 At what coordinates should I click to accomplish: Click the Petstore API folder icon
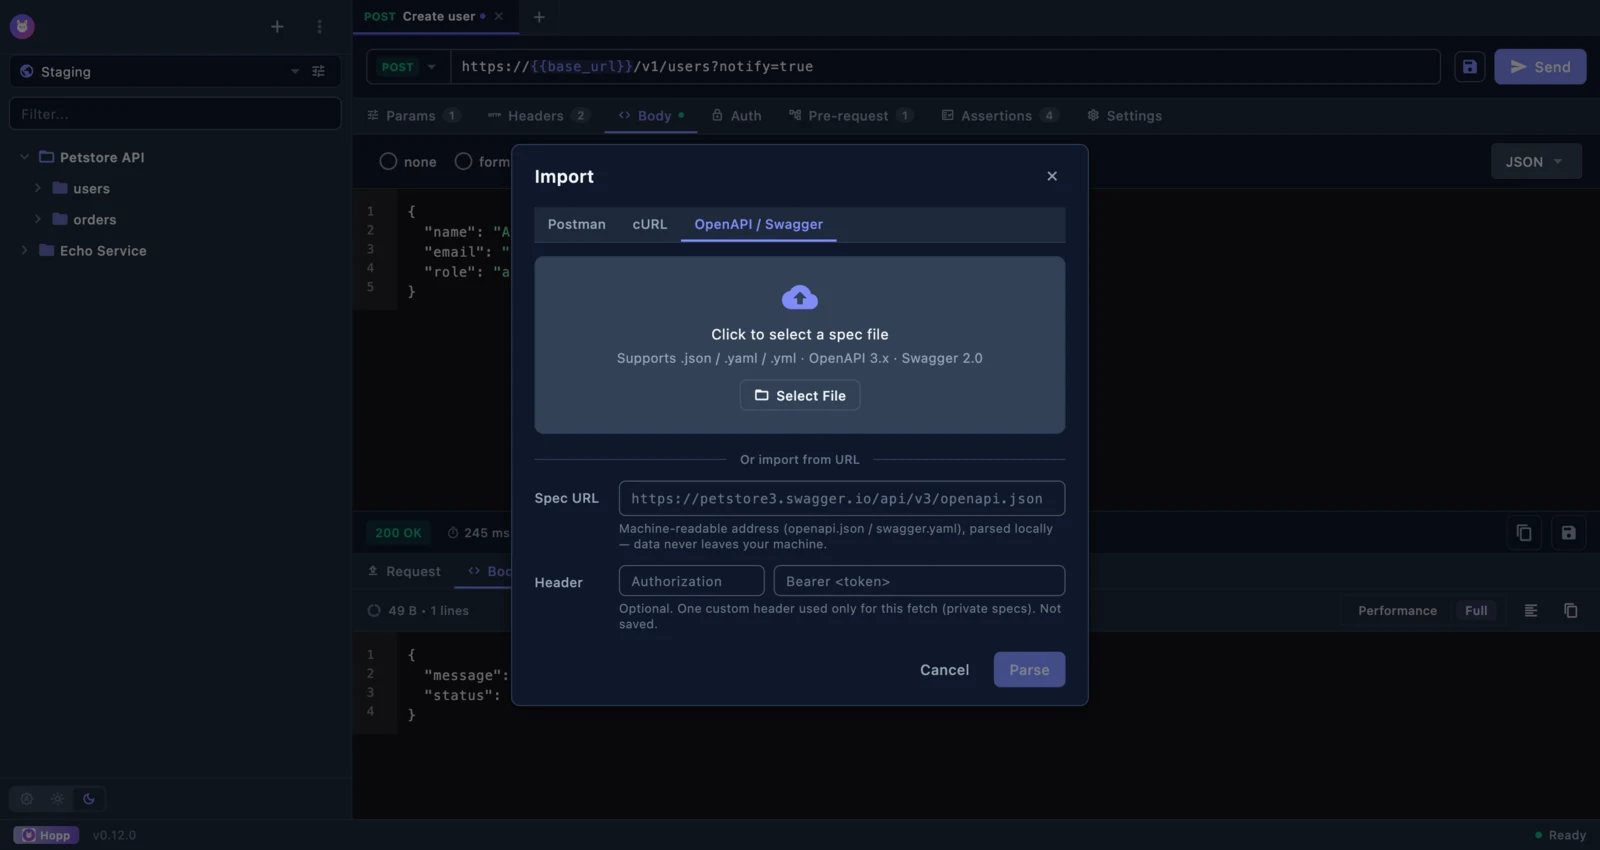[46, 157]
